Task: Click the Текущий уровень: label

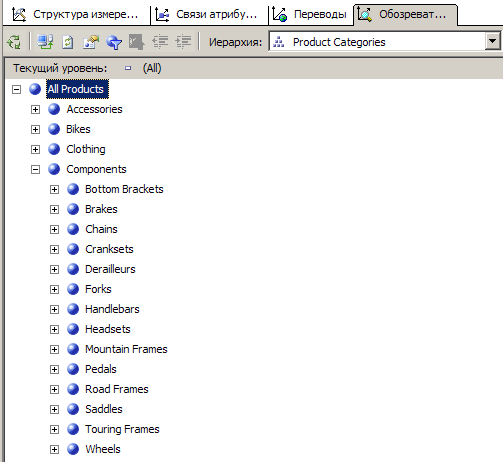Action: coord(60,68)
